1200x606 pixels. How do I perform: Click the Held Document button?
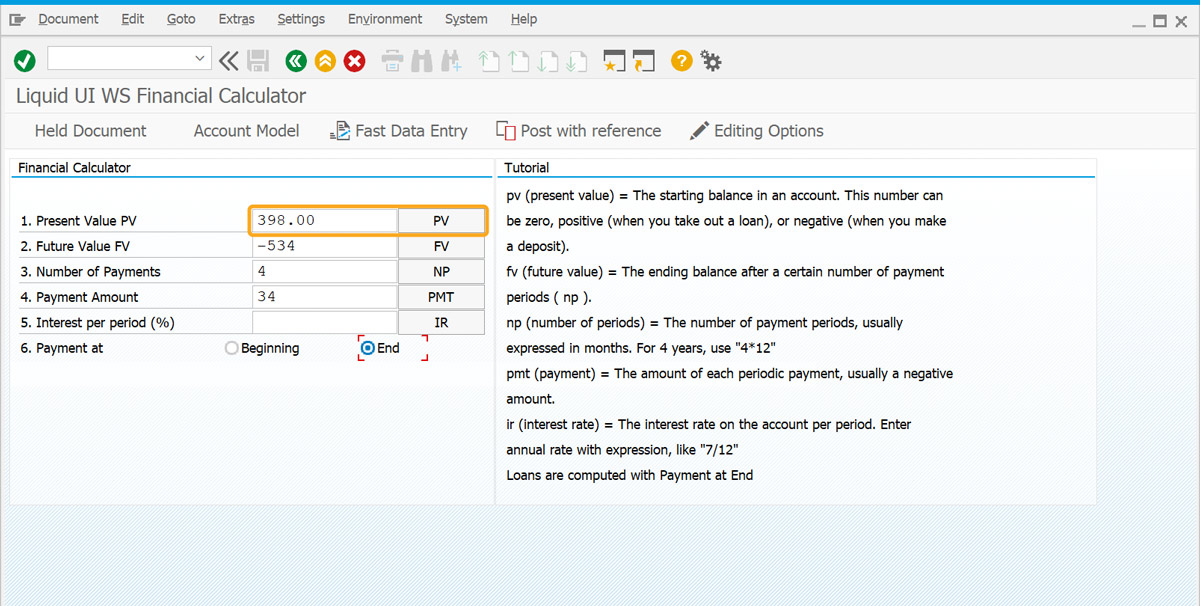(x=90, y=131)
